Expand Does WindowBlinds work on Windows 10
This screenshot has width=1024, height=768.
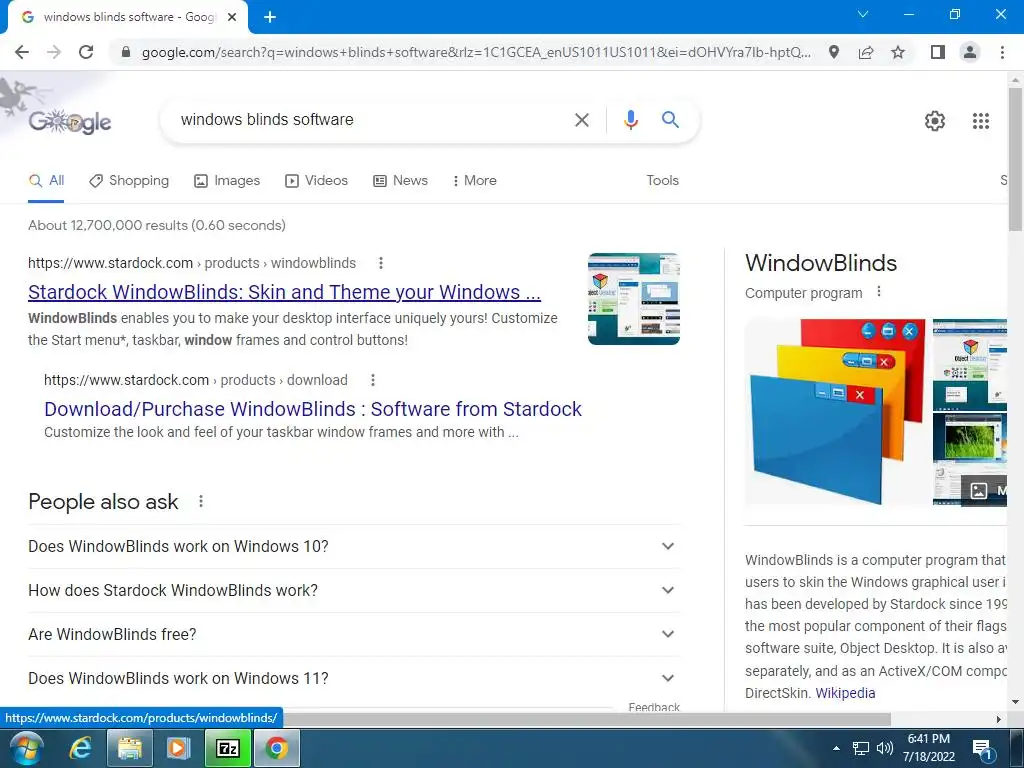tap(354, 547)
